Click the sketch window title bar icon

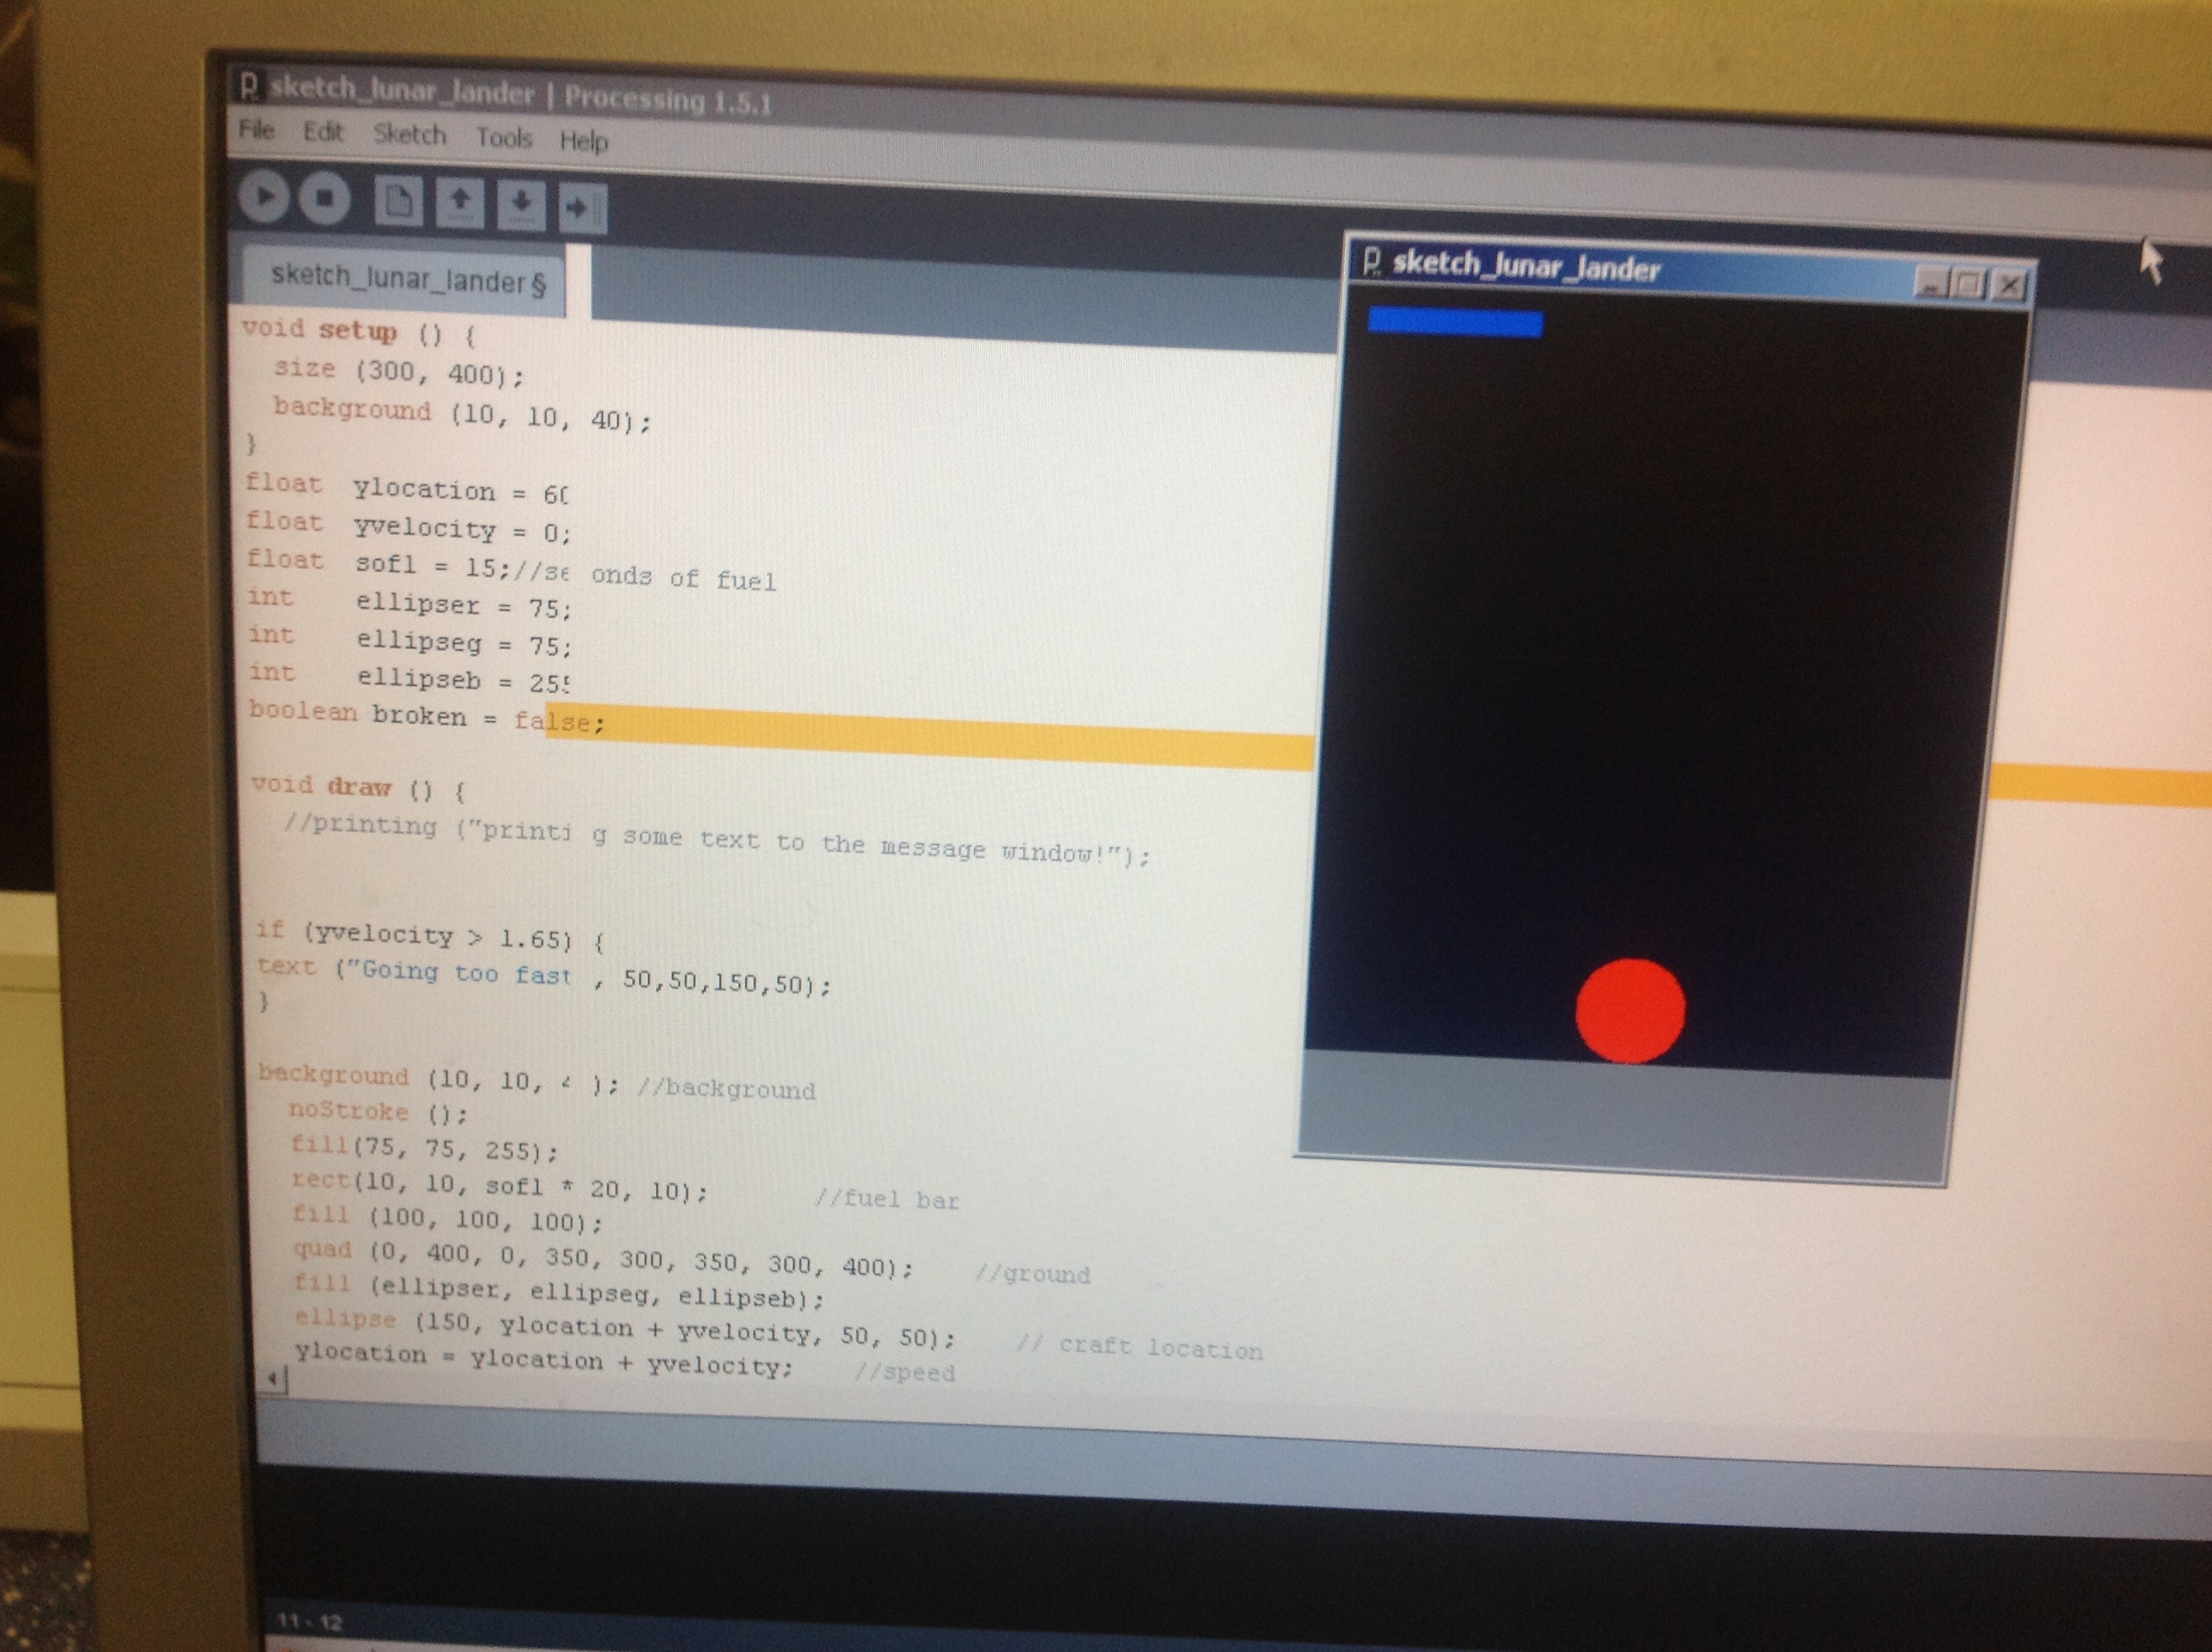point(1372,263)
